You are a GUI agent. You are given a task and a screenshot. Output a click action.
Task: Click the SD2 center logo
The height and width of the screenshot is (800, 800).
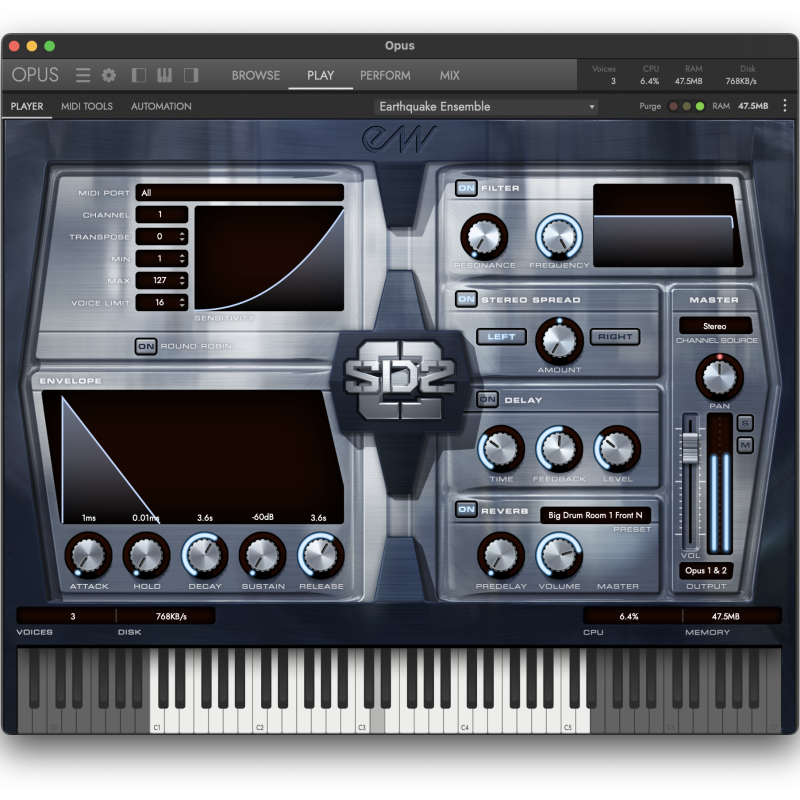399,381
